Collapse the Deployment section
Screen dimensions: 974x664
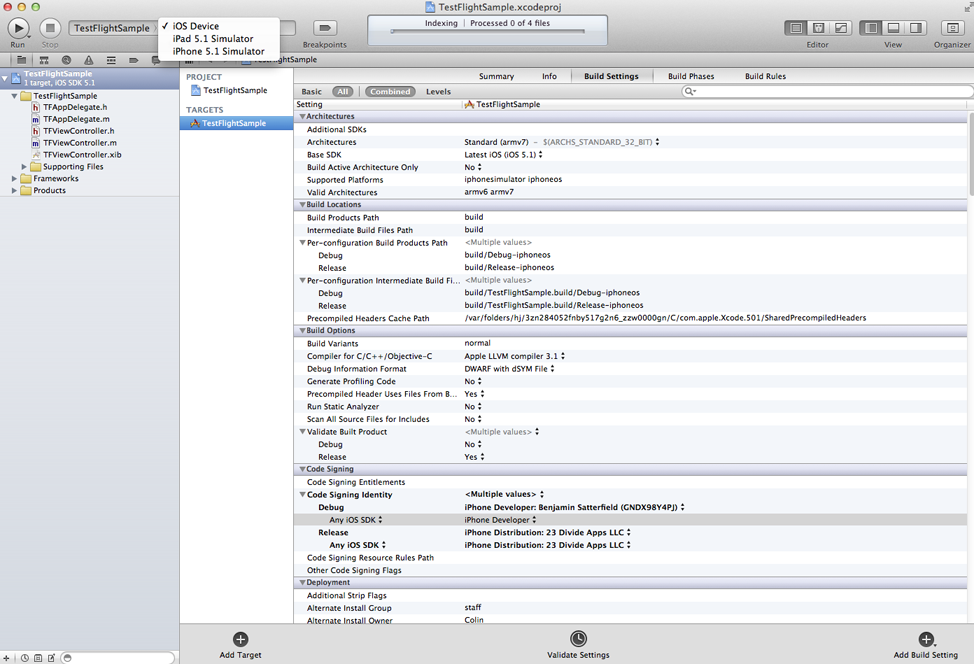(303, 583)
